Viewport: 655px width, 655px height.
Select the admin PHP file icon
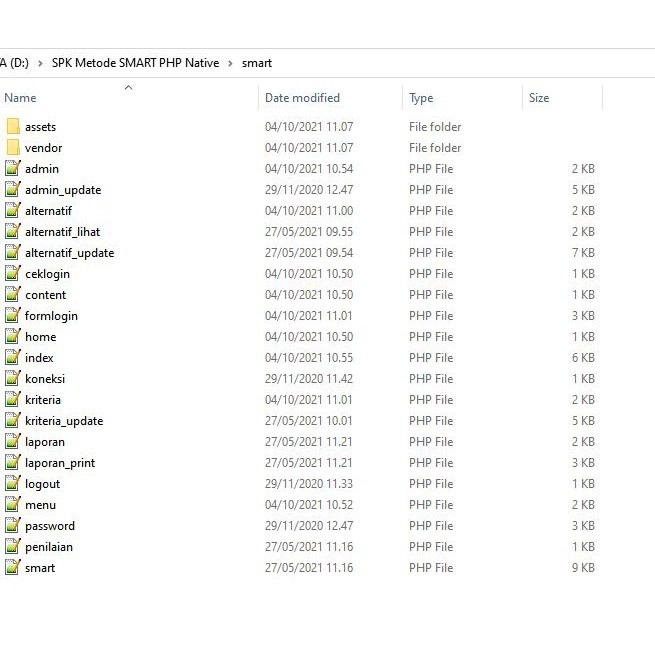(13, 168)
